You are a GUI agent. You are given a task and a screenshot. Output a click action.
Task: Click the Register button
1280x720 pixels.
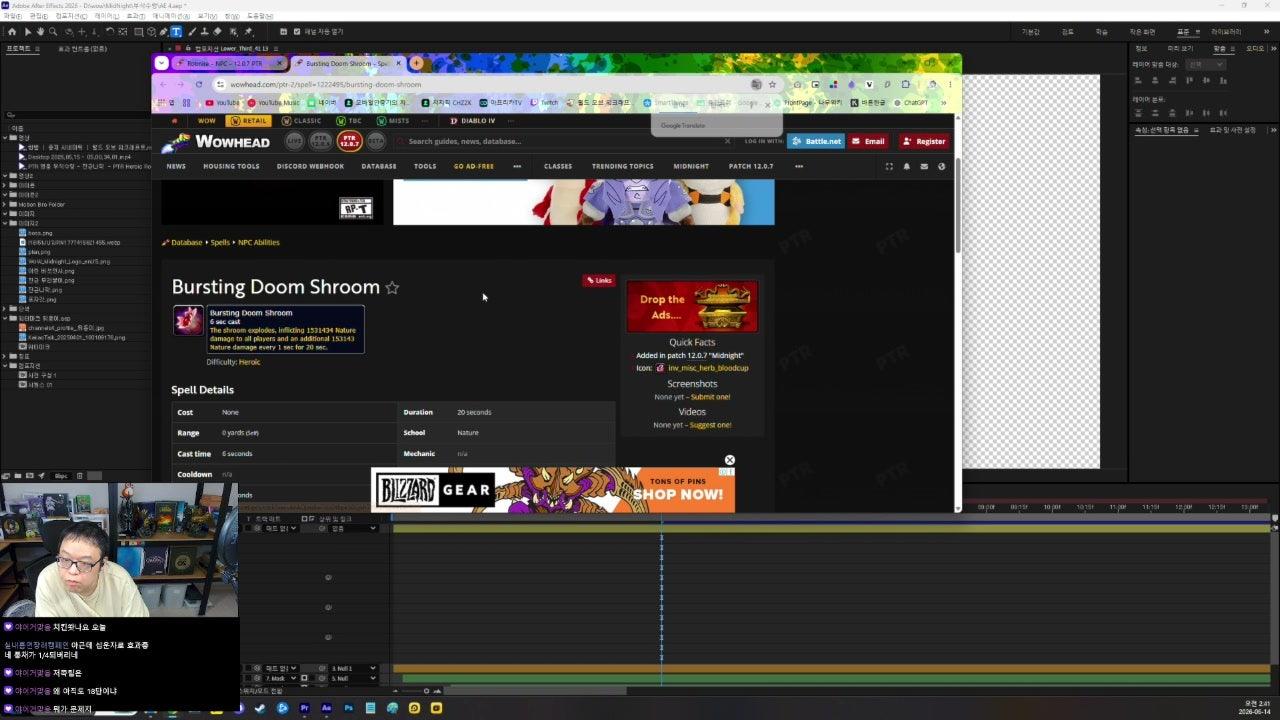924,141
